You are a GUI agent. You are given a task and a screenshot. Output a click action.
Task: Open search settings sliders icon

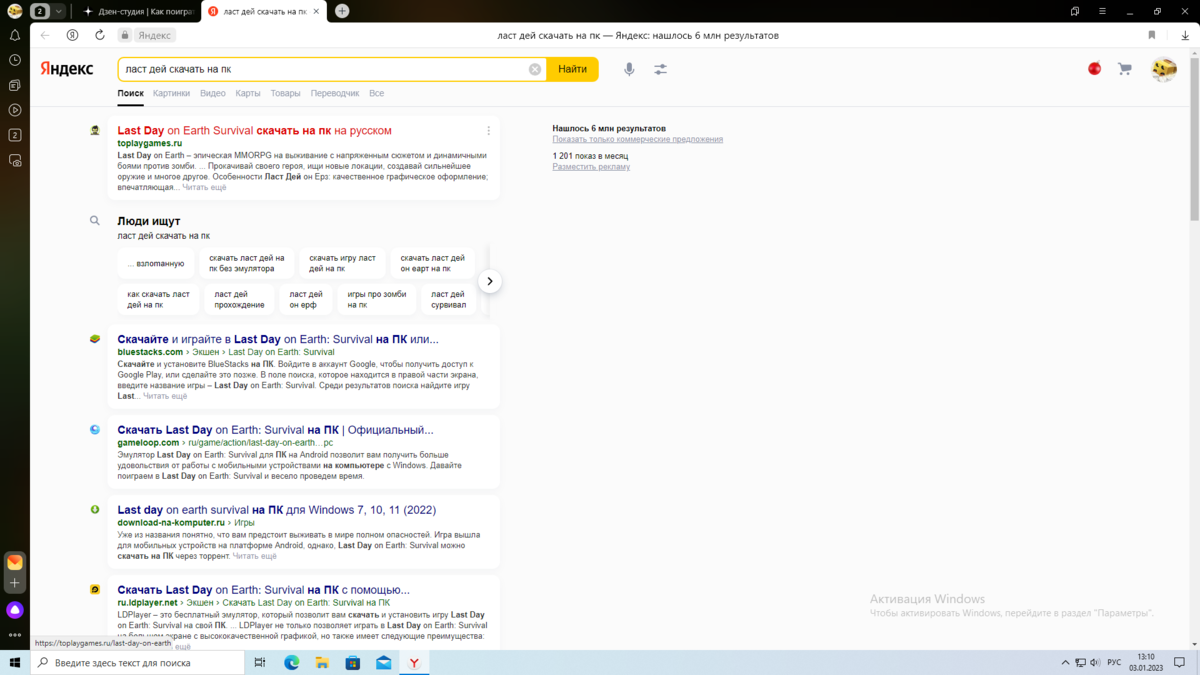coord(661,69)
